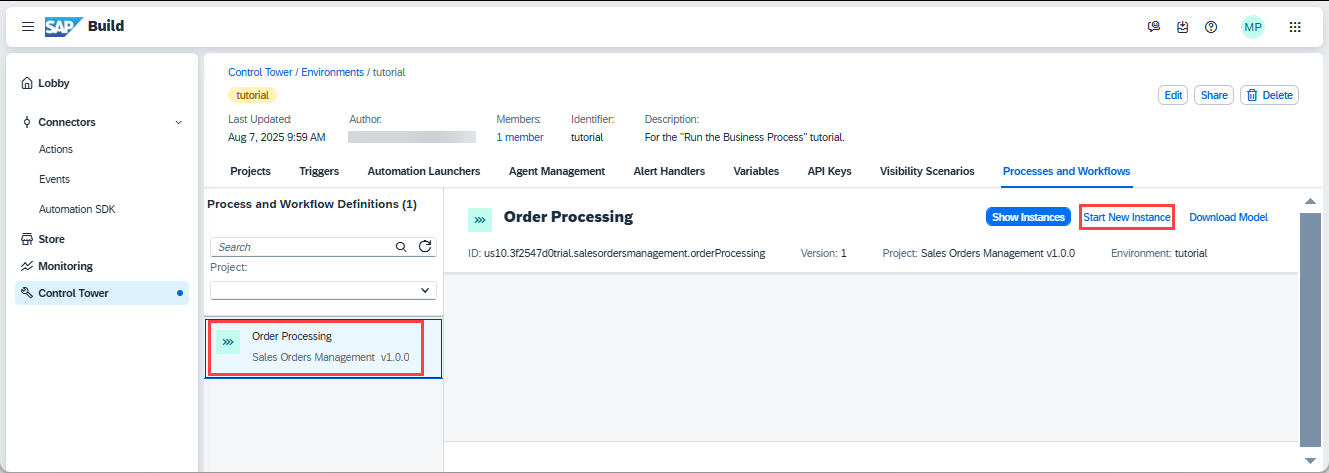Screen dimensions: 1329x473
Task: Click the Edit button
Action: point(1173,95)
